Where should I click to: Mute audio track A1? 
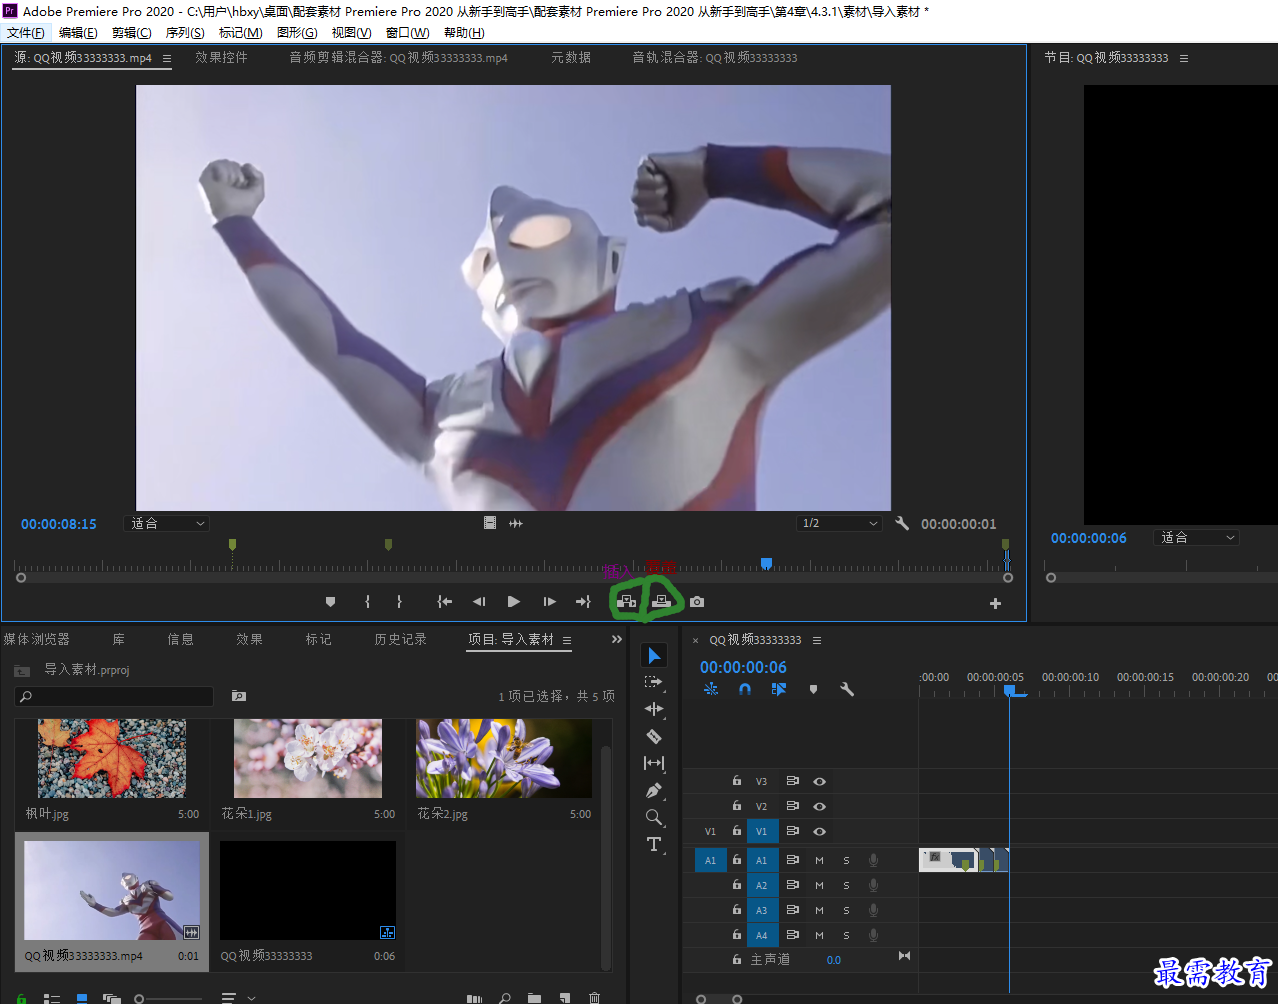(x=819, y=860)
